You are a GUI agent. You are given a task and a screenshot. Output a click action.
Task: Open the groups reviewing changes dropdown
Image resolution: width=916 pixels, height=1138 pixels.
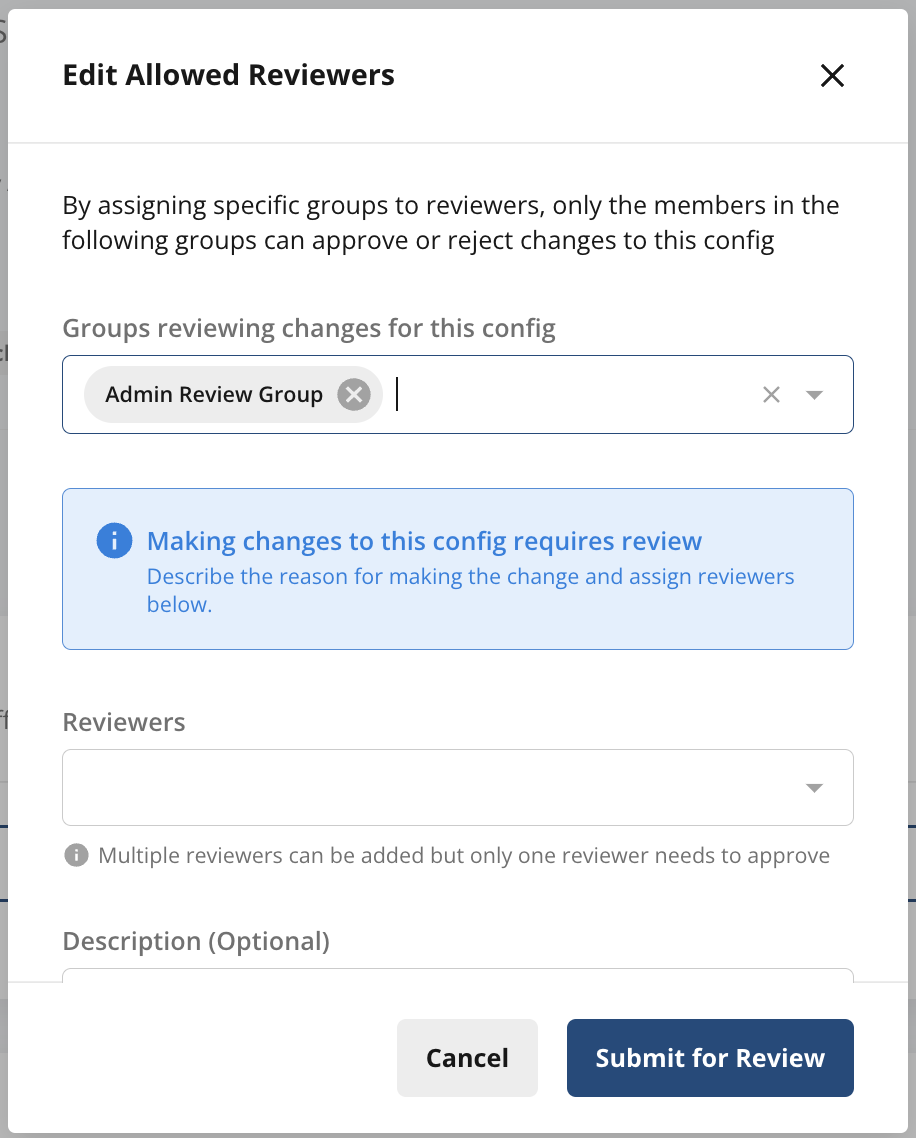pos(814,394)
